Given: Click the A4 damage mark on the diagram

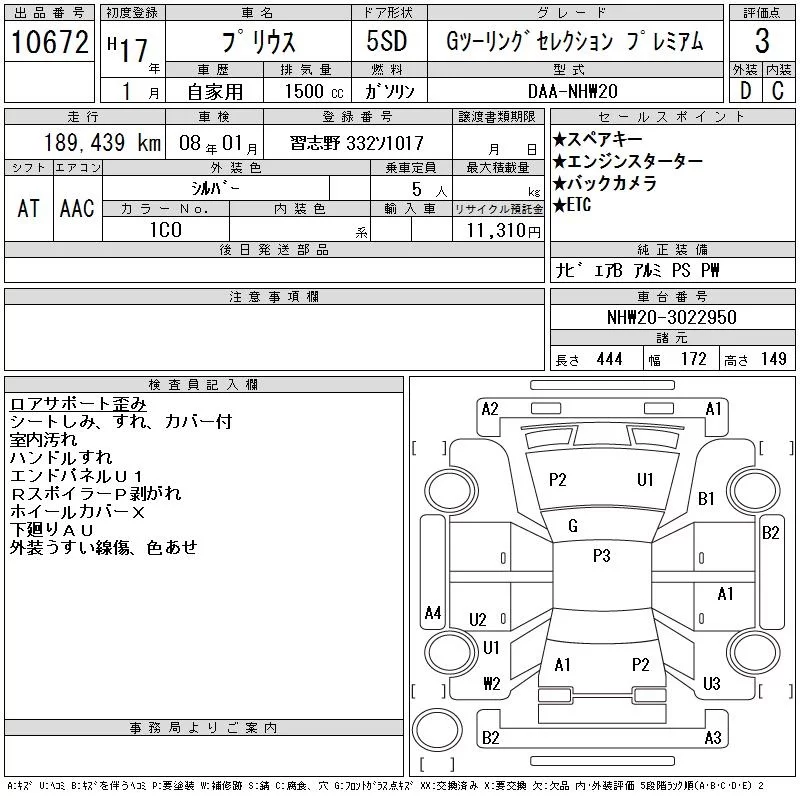Looking at the screenshot, I should pos(433,612).
